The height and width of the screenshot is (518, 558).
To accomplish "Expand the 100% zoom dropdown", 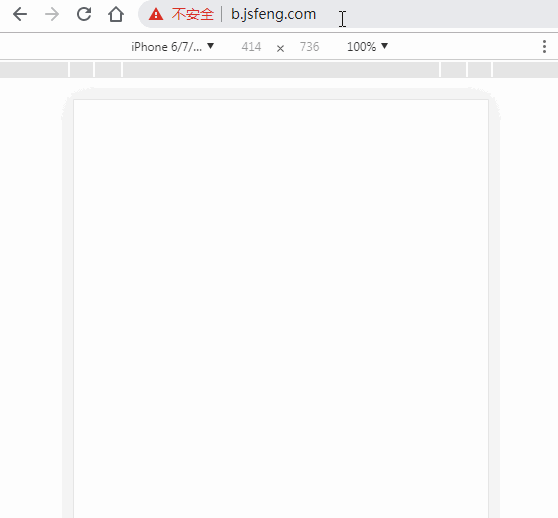I will pos(367,47).
